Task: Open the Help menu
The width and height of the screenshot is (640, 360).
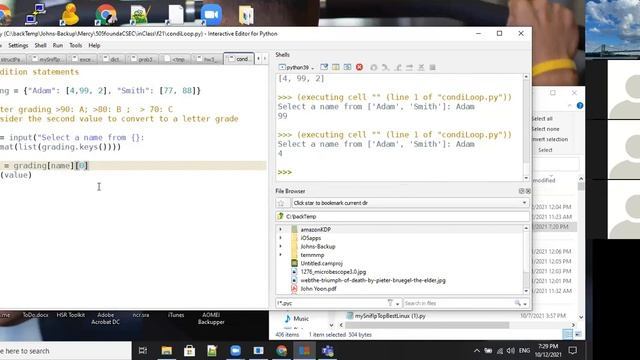Action: [94, 45]
